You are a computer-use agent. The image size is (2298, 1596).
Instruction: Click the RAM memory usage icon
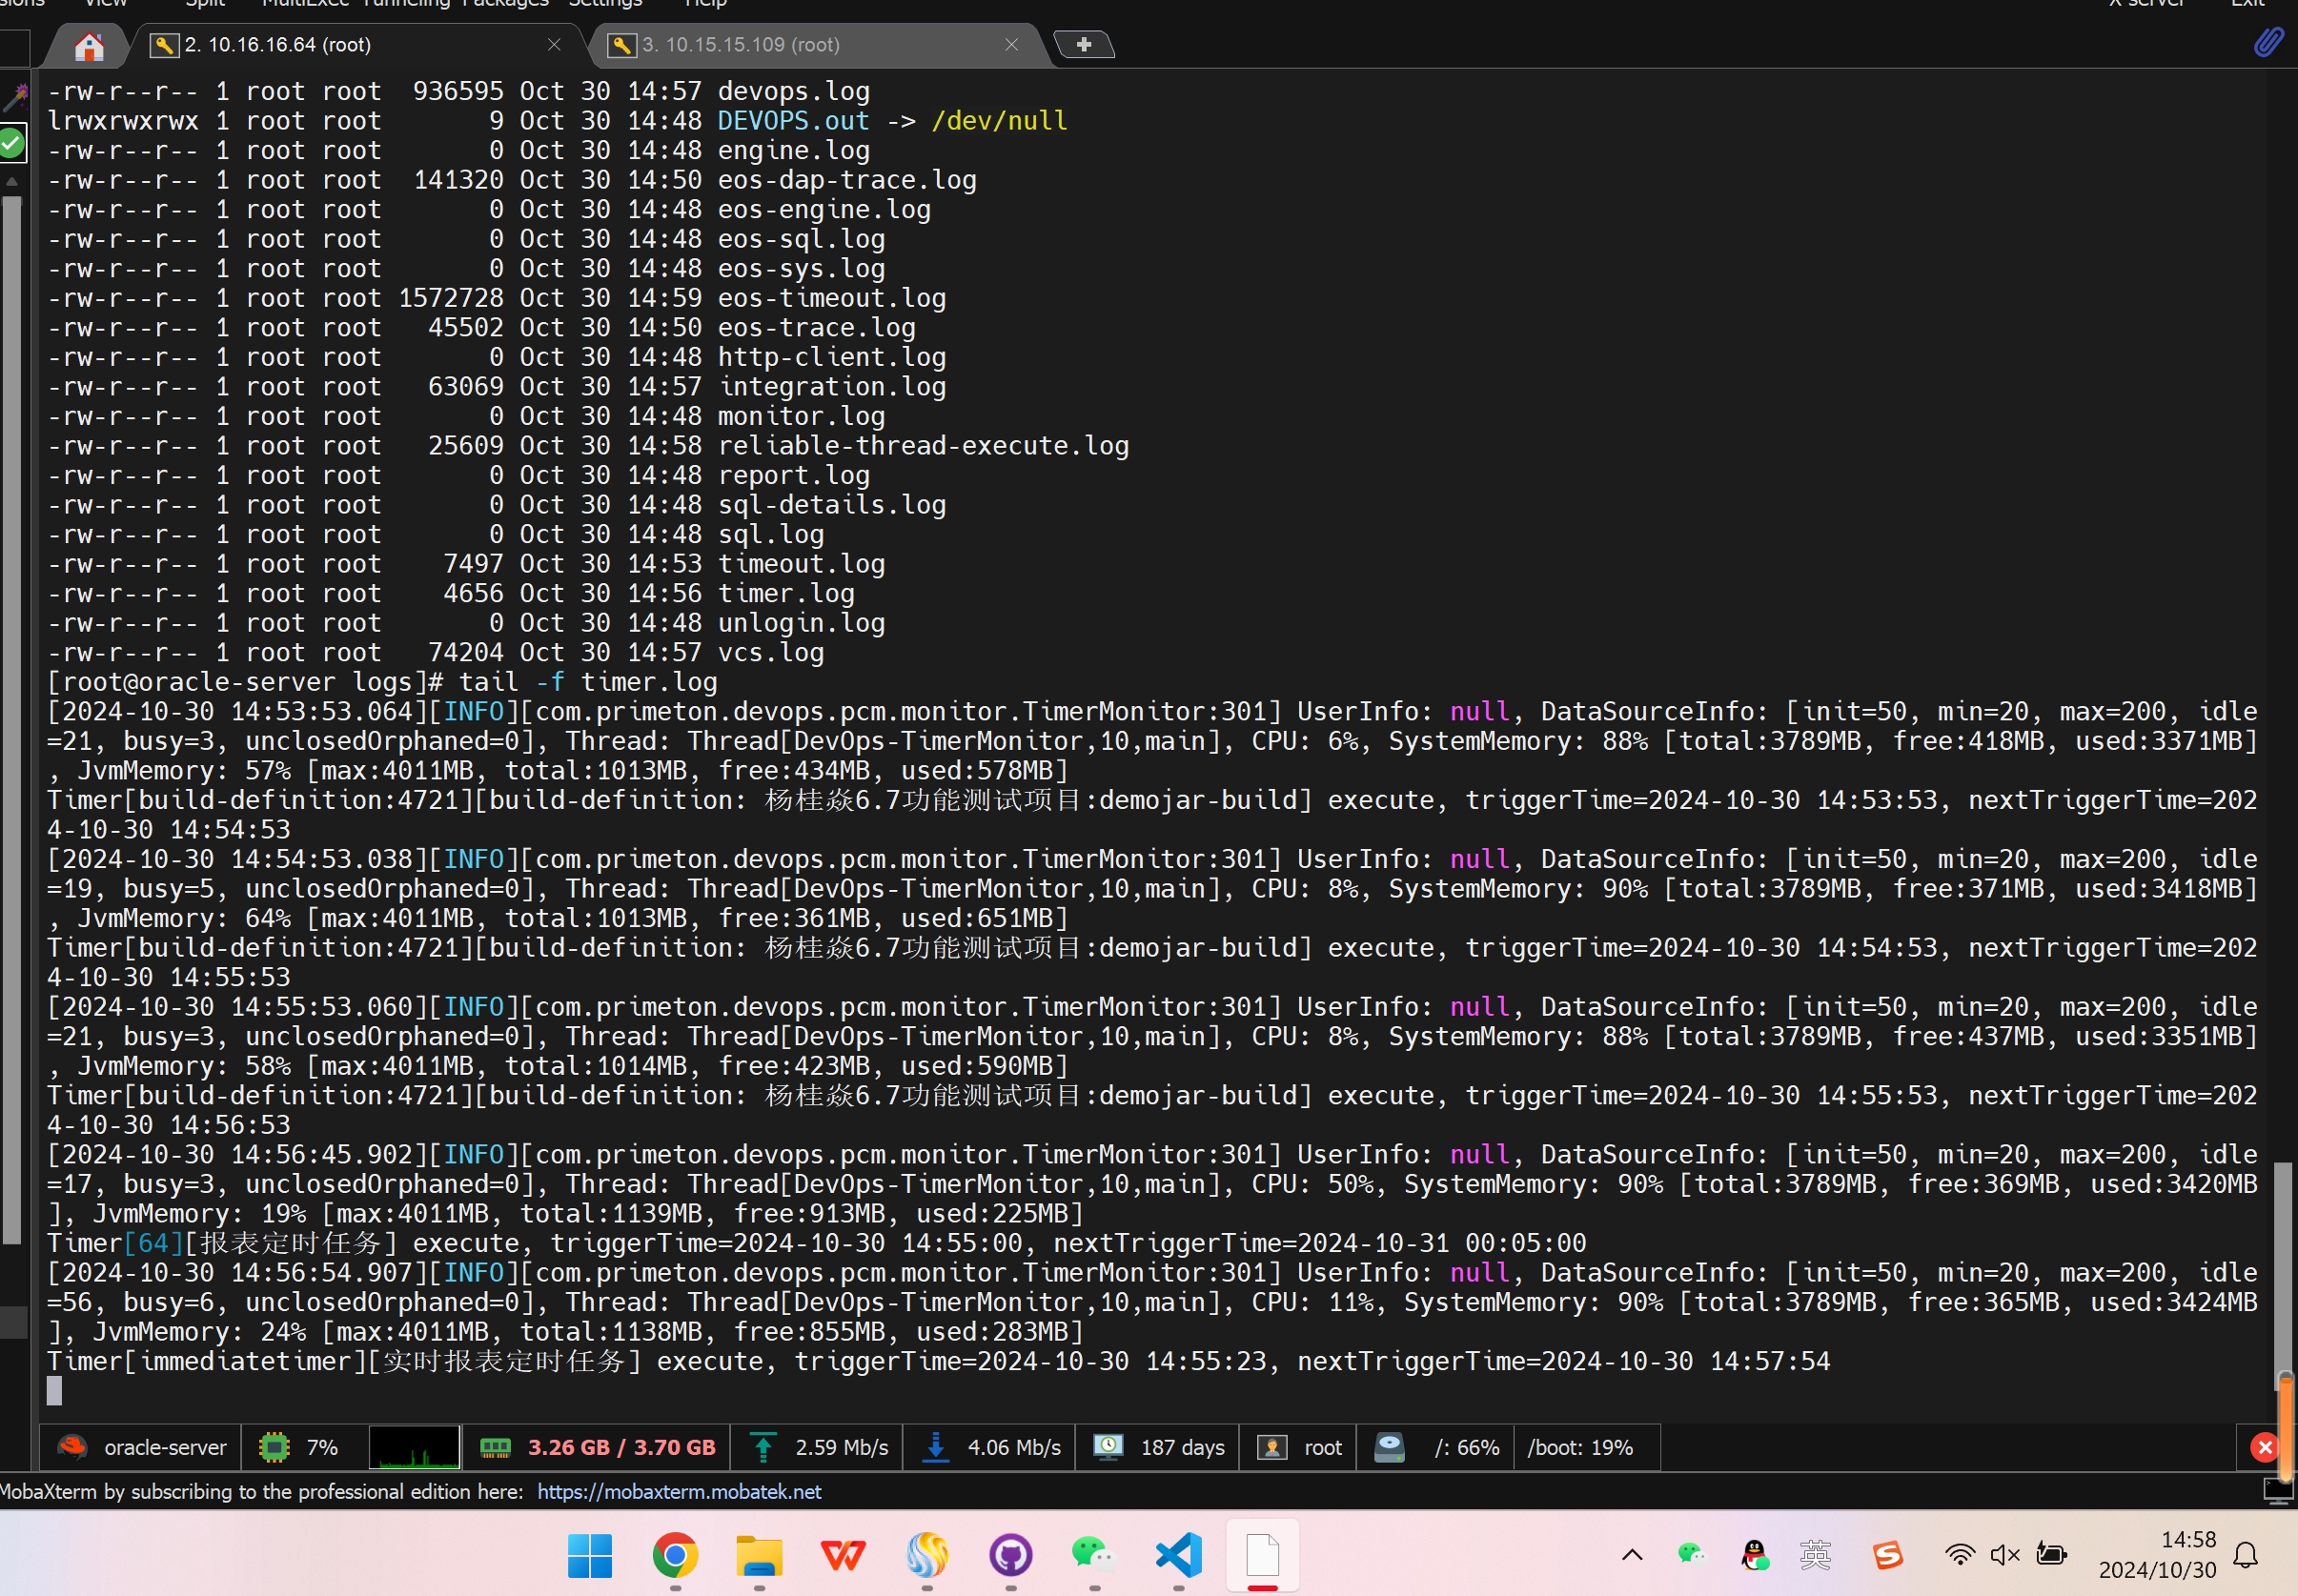point(495,1447)
